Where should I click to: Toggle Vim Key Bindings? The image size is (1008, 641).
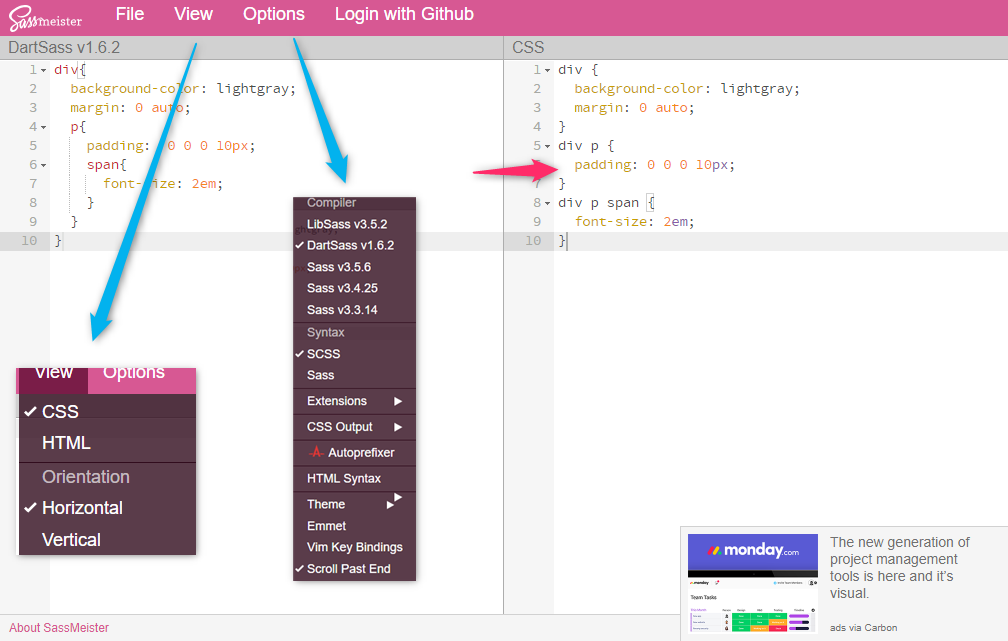coord(354,547)
